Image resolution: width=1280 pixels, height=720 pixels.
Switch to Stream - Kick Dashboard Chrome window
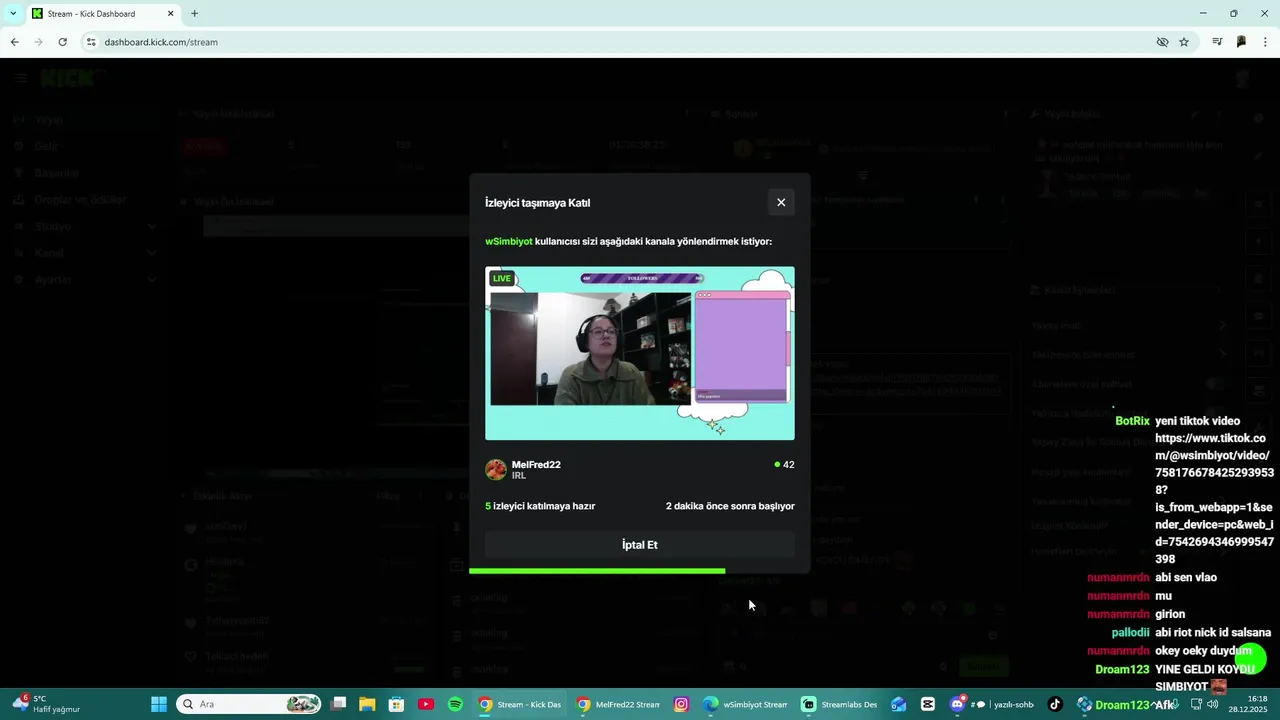520,704
